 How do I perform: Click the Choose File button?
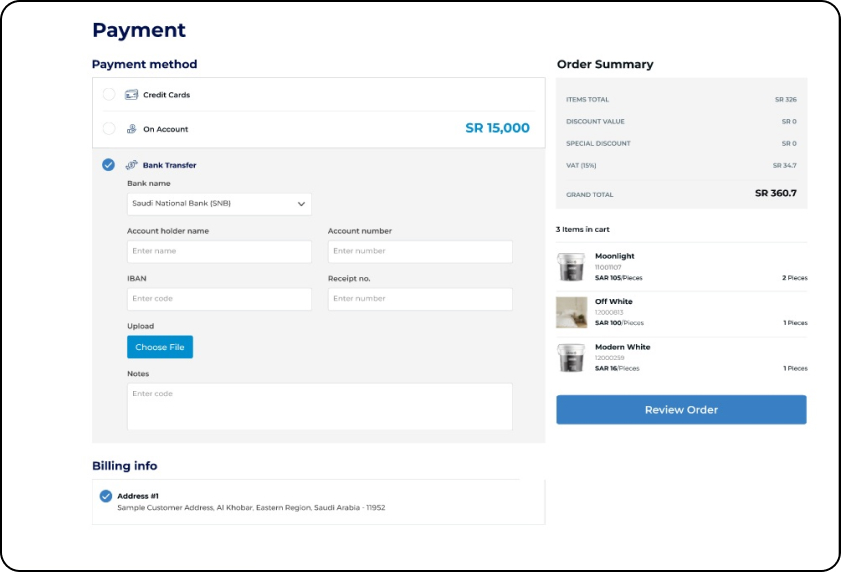pyautogui.click(x=160, y=347)
